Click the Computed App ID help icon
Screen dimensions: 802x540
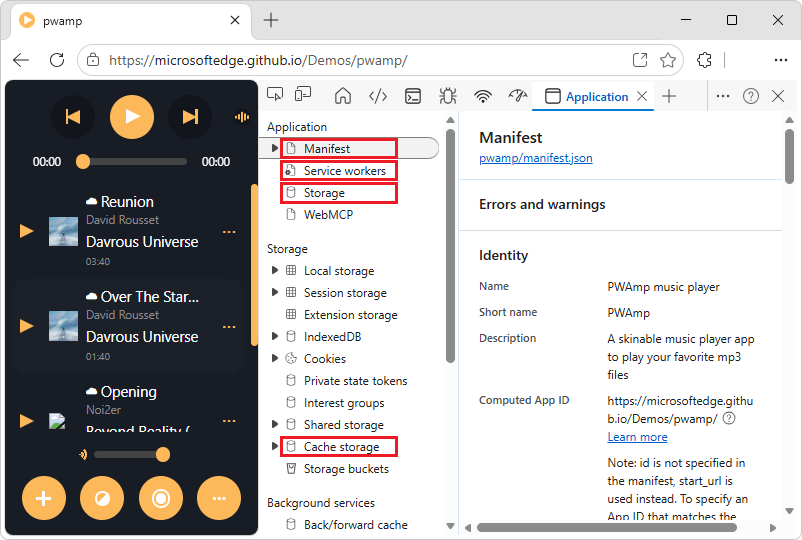pos(729,418)
